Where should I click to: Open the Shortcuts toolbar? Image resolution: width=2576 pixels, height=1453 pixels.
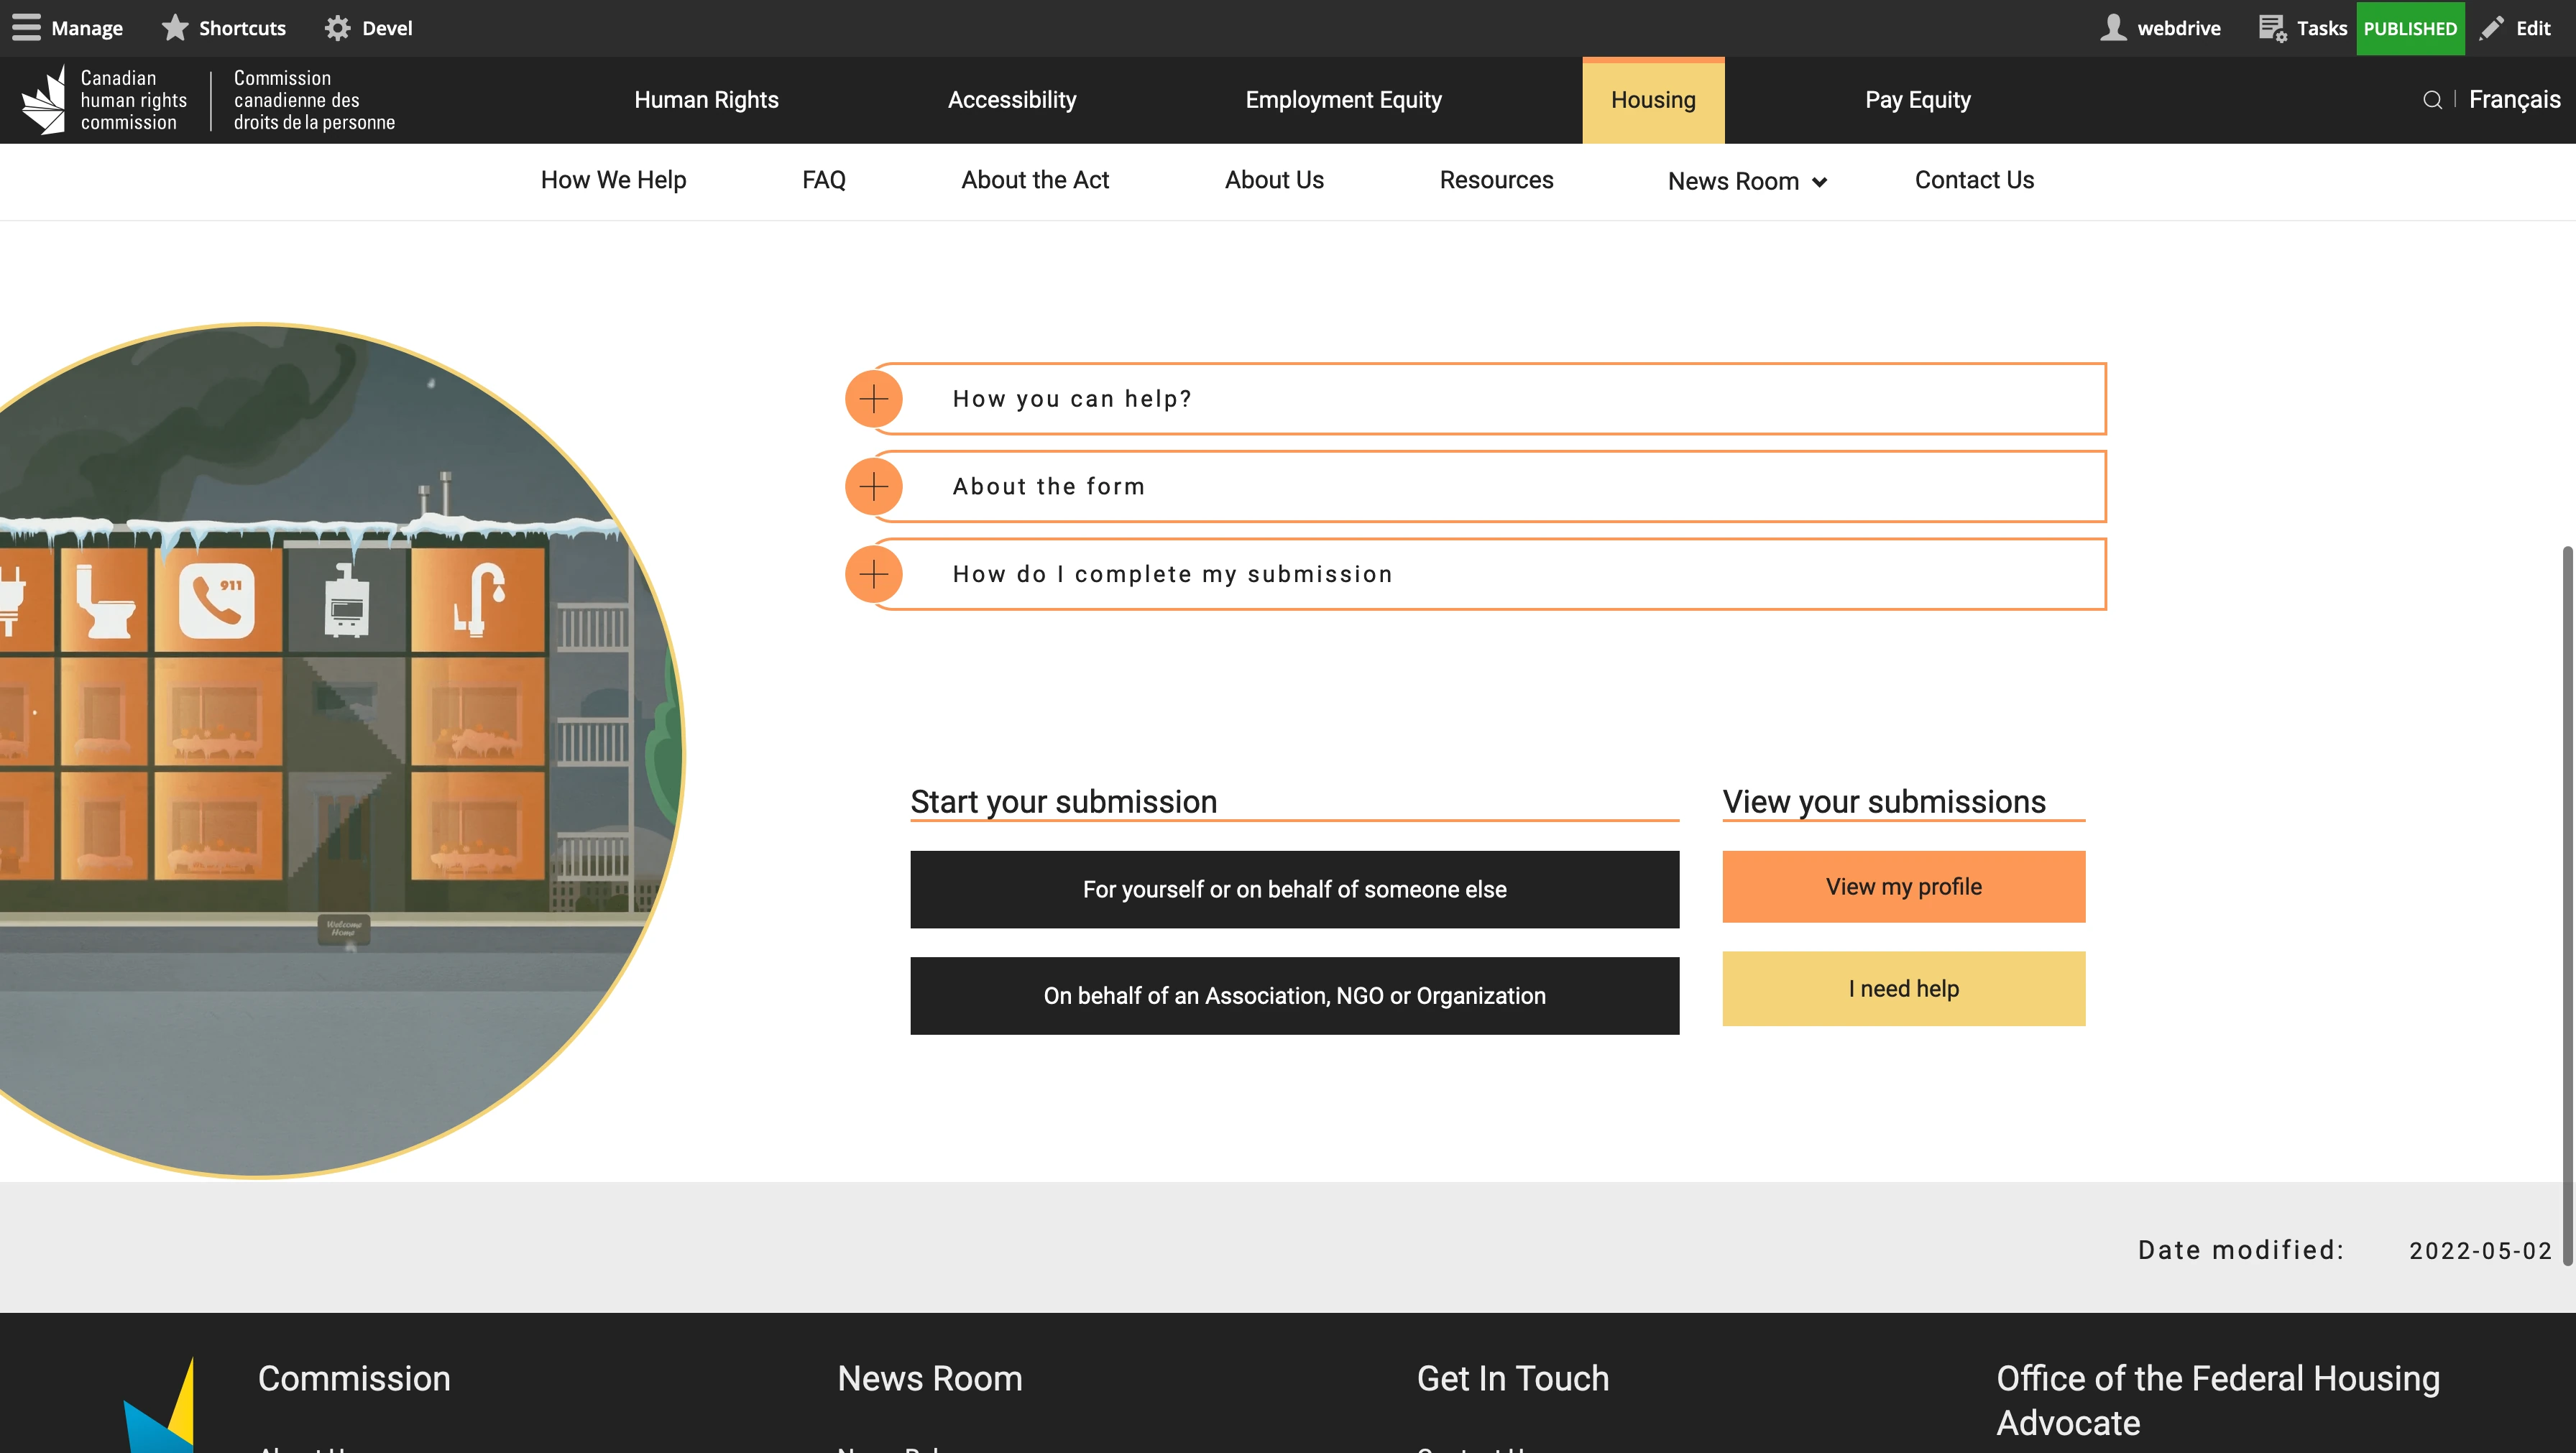coord(222,27)
